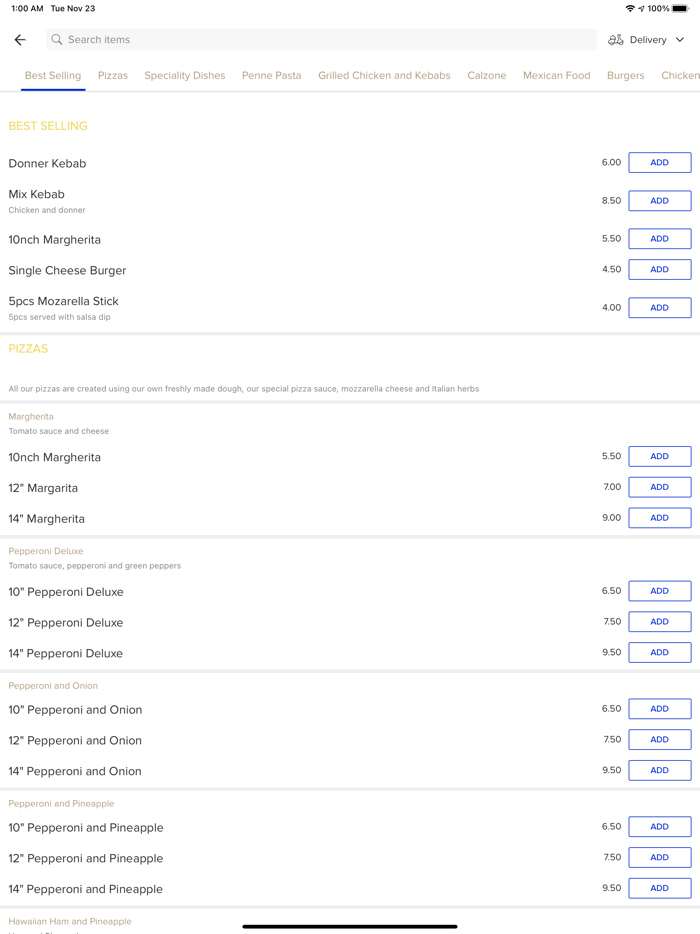
Task: Add 5pcs Mozarella Stick to basket
Action: click(659, 308)
